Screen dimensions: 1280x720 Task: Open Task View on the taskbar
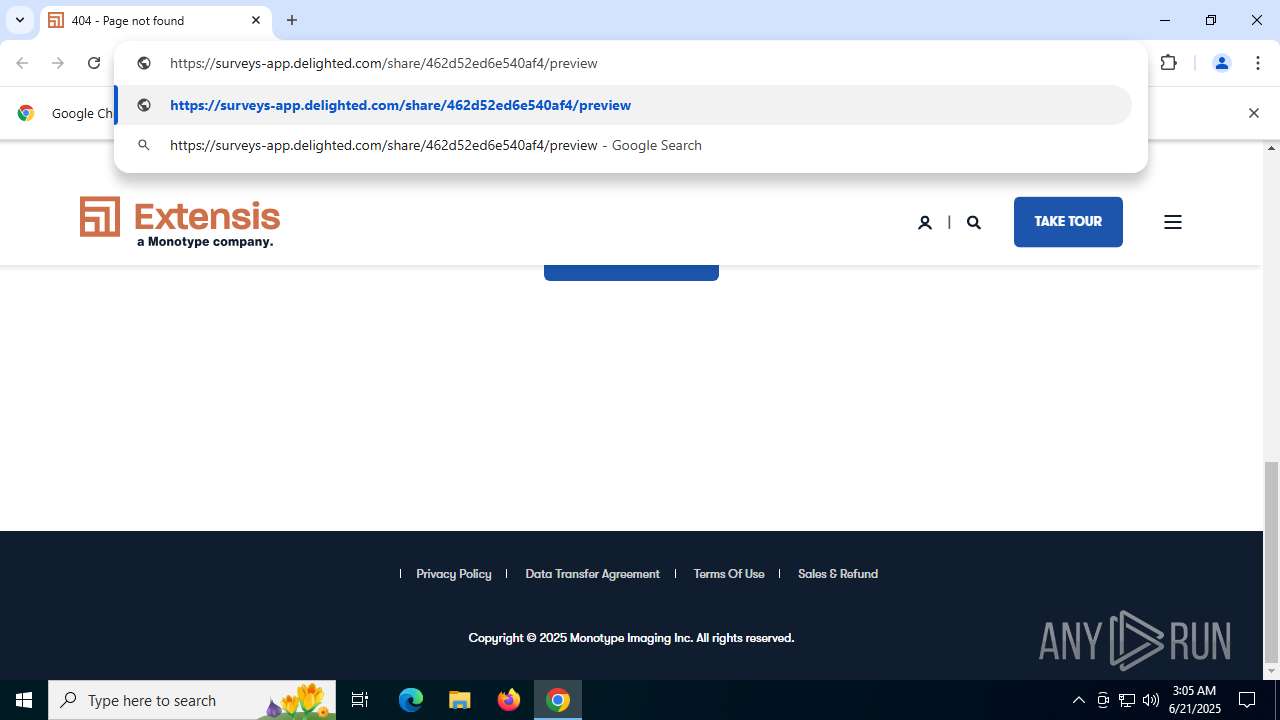click(x=360, y=700)
